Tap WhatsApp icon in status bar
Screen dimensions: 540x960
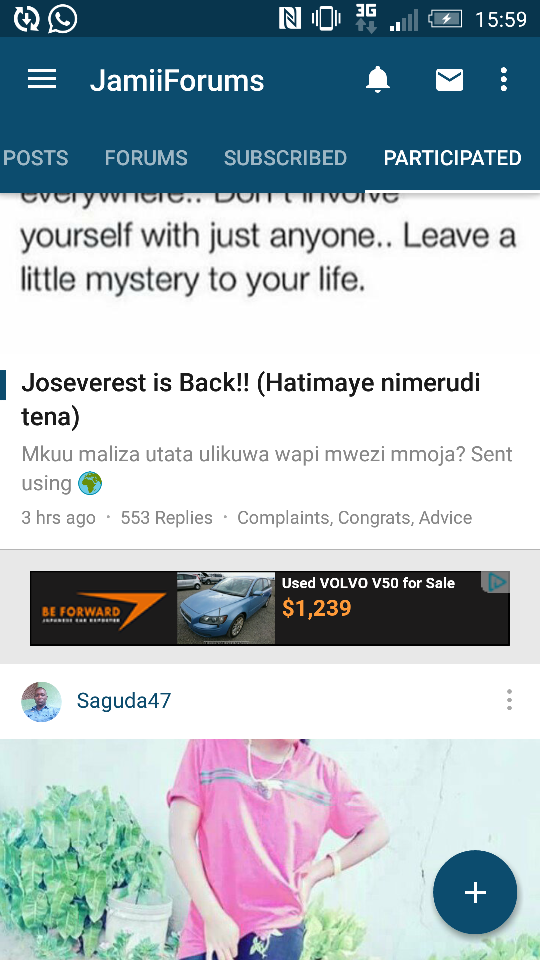(63, 18)
